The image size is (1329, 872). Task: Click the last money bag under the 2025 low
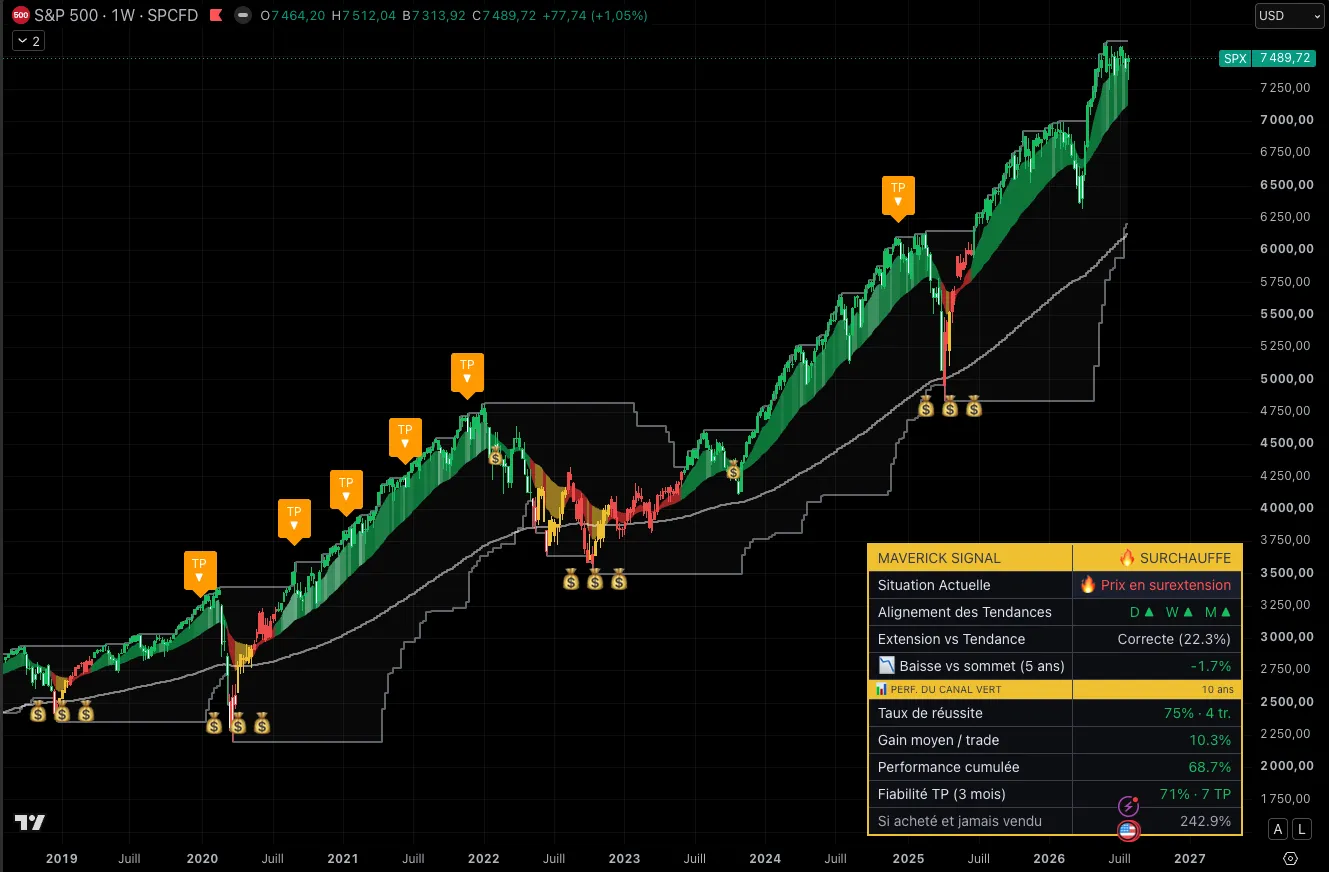click(x=974, y=406)
